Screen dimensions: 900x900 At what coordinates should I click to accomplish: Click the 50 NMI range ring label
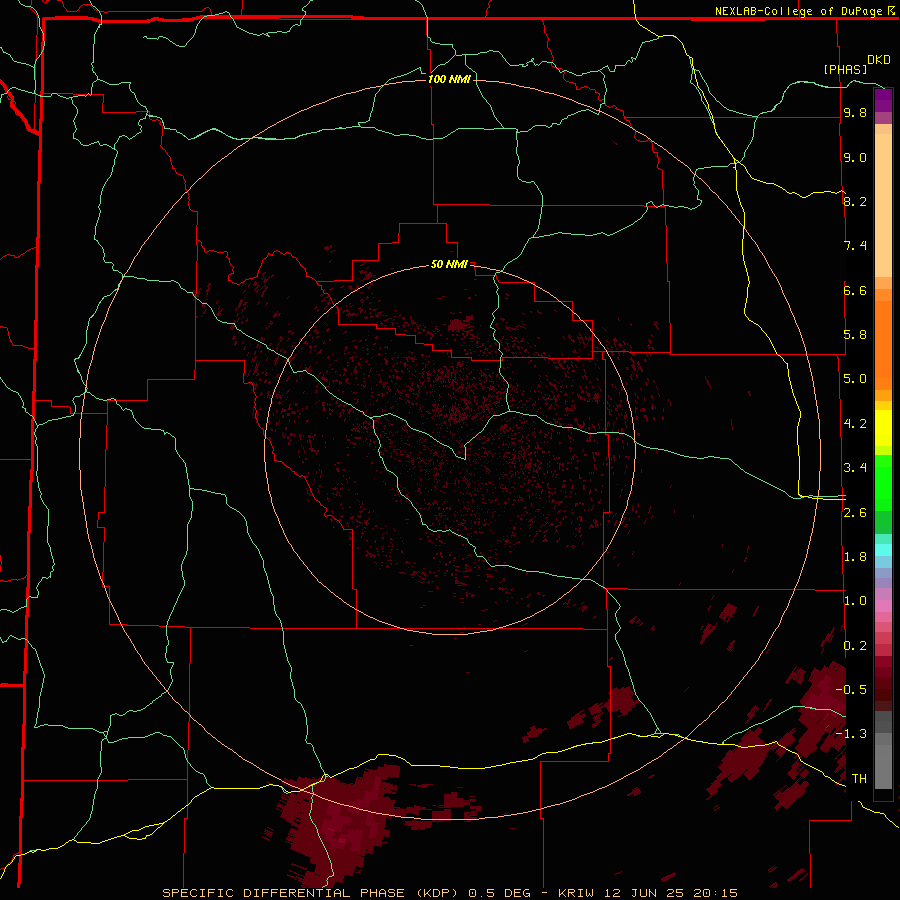[449, 264]
